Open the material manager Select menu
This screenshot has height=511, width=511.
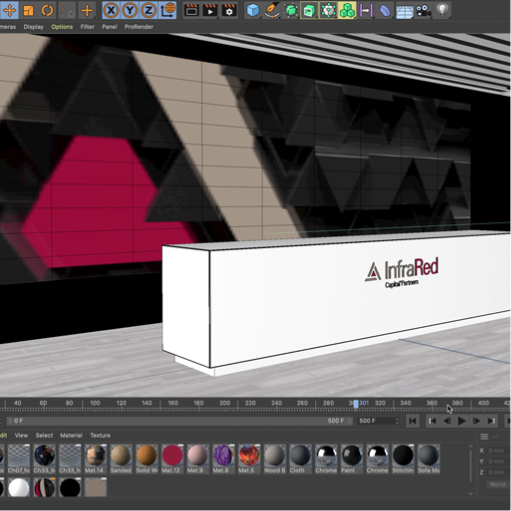(x=44, y=435)
